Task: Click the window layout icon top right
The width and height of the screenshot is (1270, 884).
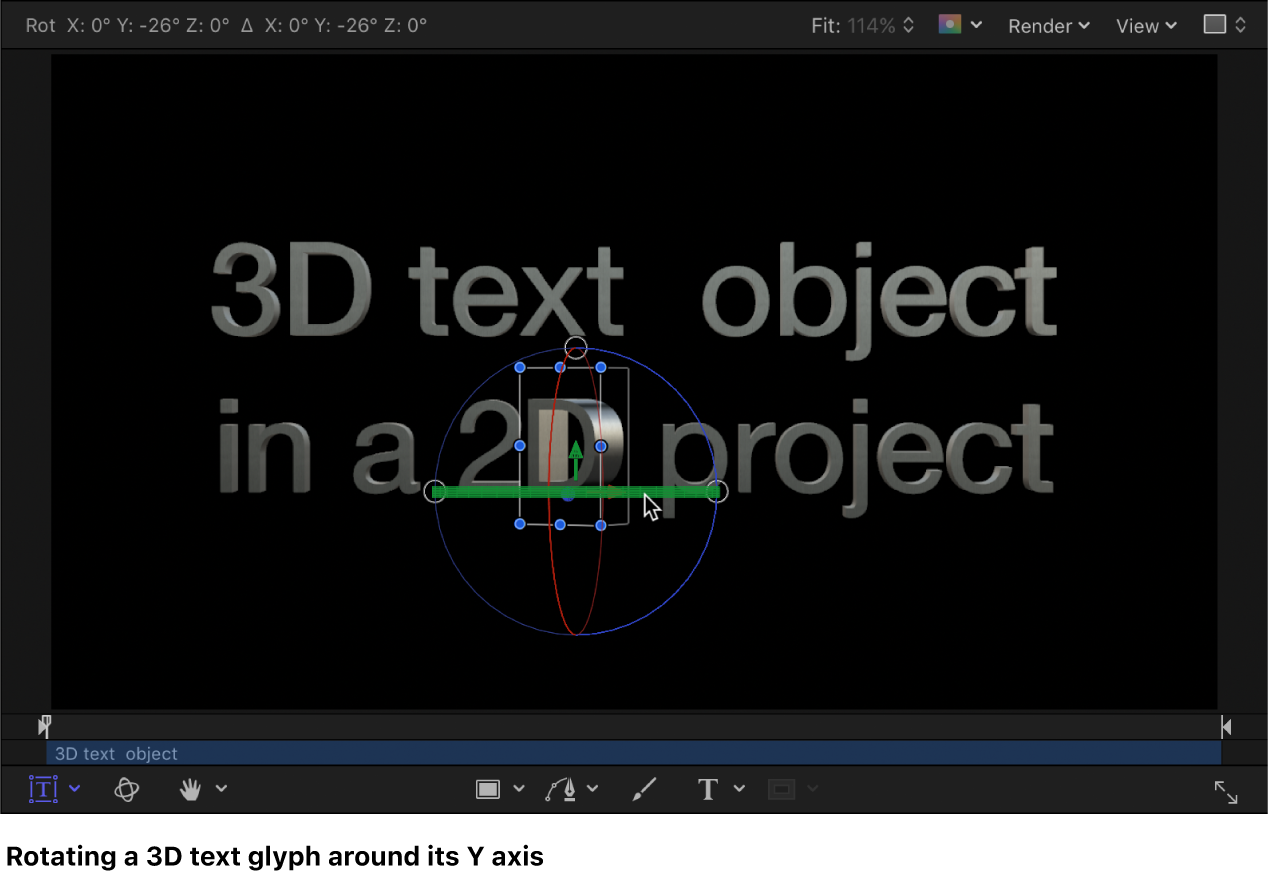Action: 1216,25
